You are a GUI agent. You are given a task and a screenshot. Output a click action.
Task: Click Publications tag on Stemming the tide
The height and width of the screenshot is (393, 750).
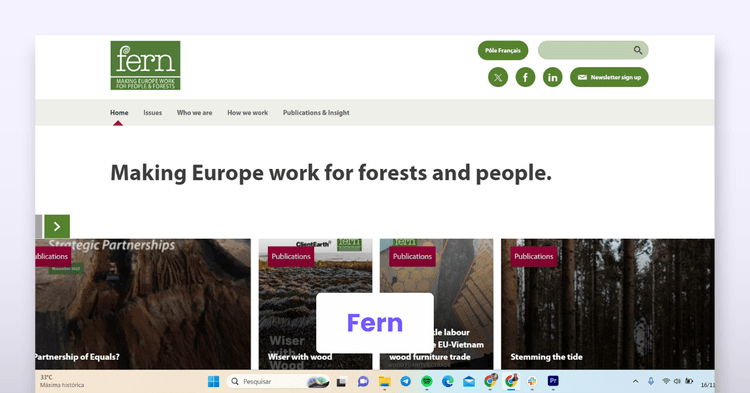click(533, 256)
